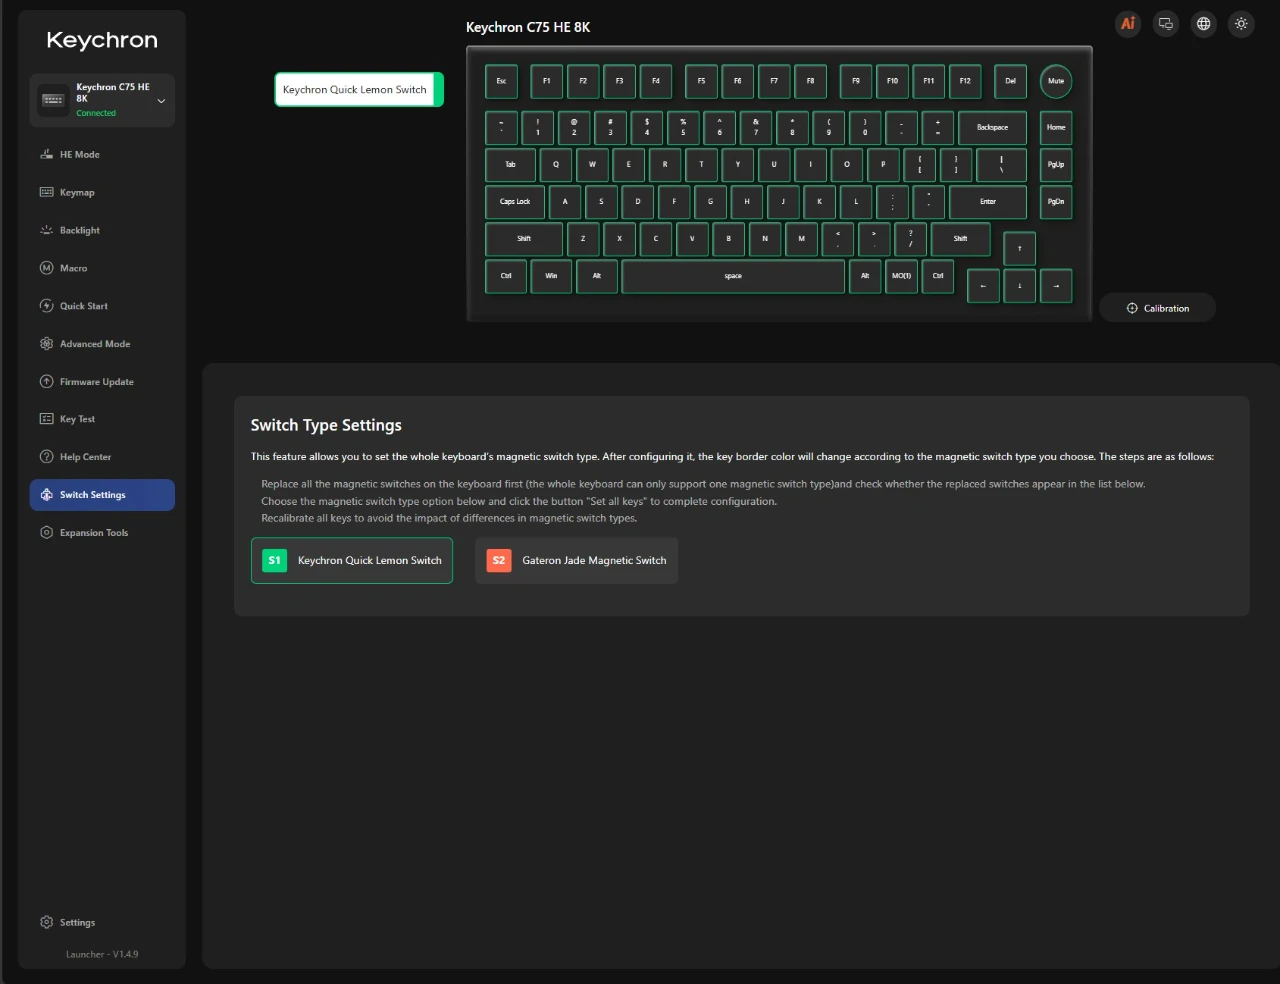Image resolution: width=1280 pixels, height=984 pixels.
Task: Click the left Ctrl key
Action: [506, 276]
